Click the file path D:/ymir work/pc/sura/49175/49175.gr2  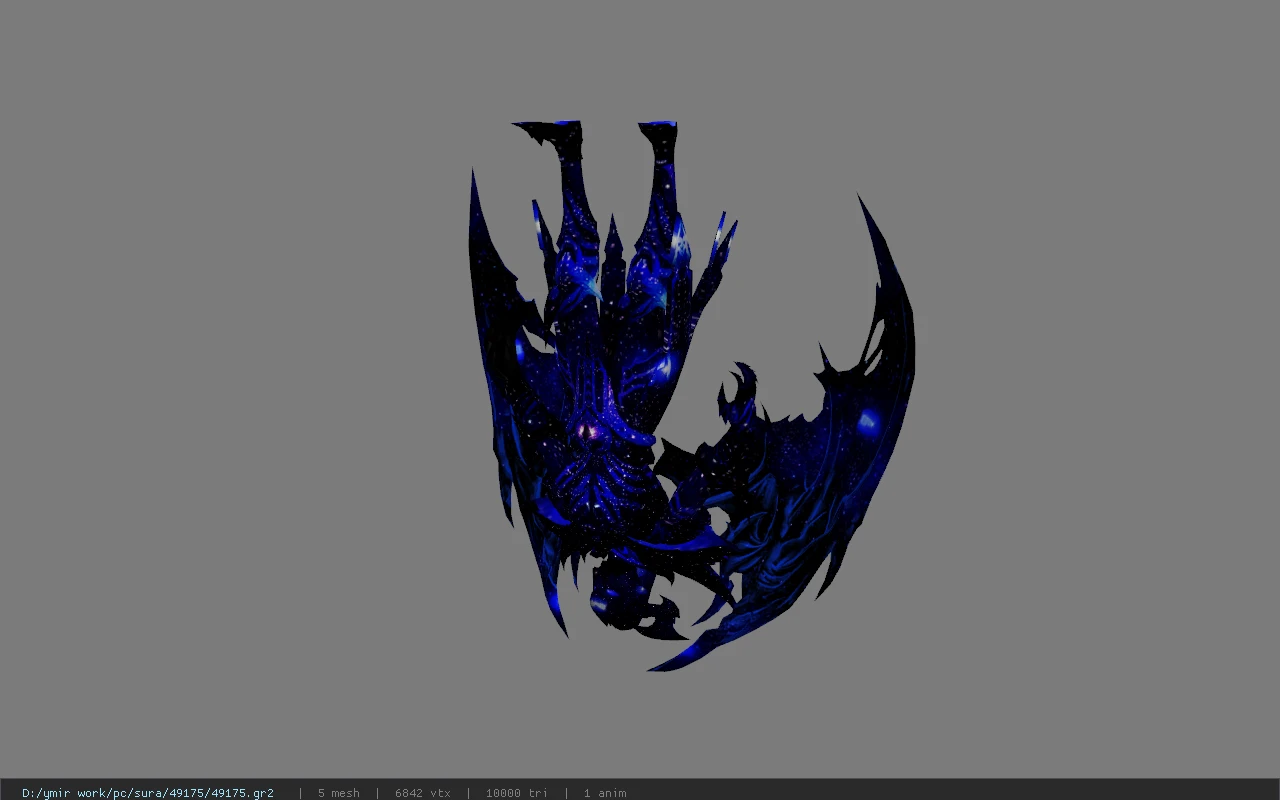pyautogui.click(x=148, y=793)
